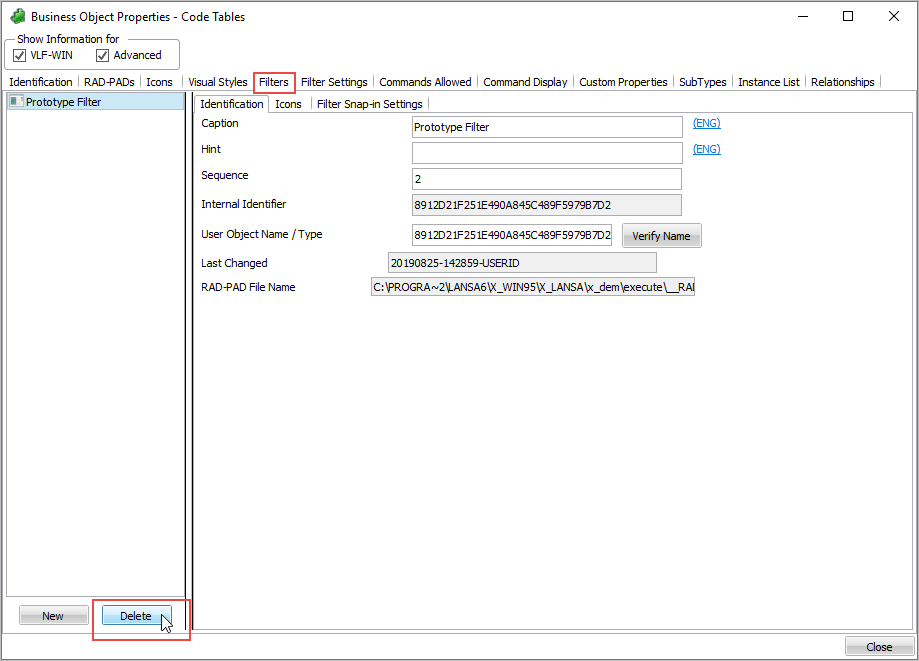
Task: Open the top-level Icons tab
Action: [159, 82]
